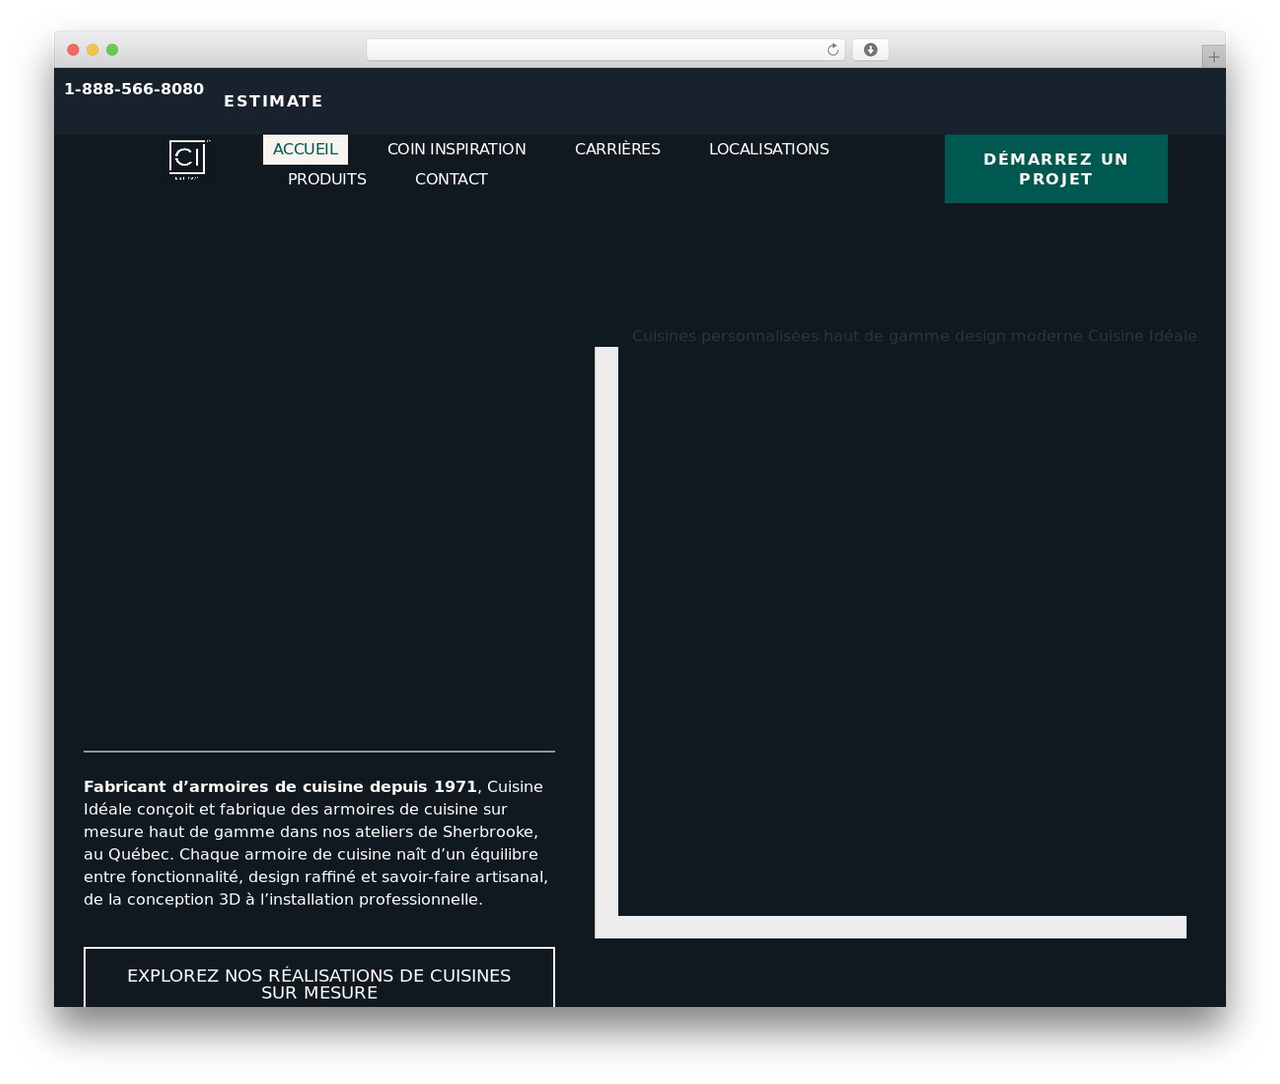
Task: Navigate to Localisations
Action: point(769,149)
